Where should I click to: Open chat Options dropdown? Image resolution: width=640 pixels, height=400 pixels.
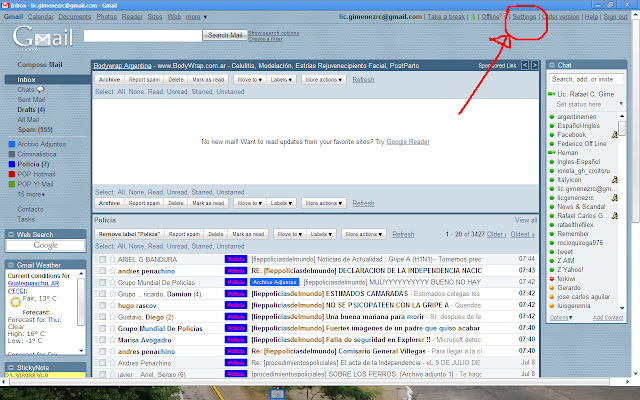pyautogui.click(x=561, y=318)
